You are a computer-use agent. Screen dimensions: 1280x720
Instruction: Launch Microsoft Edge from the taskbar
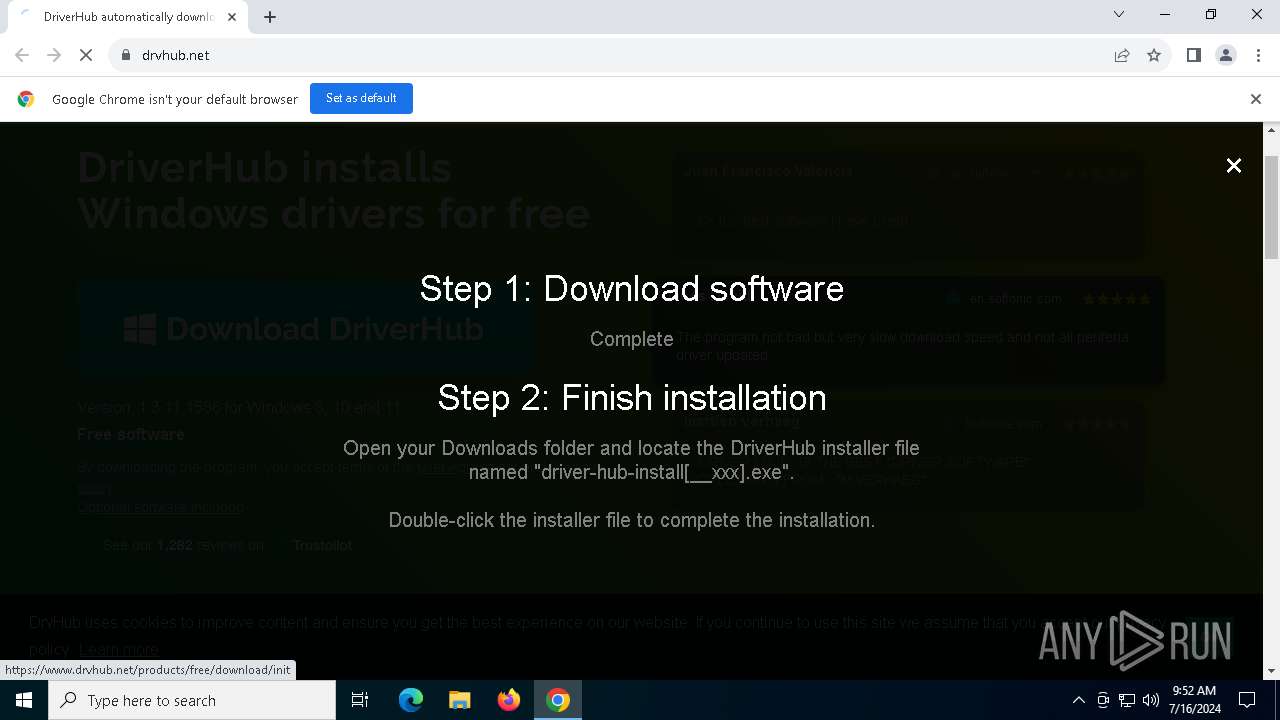tap(411, 700)
